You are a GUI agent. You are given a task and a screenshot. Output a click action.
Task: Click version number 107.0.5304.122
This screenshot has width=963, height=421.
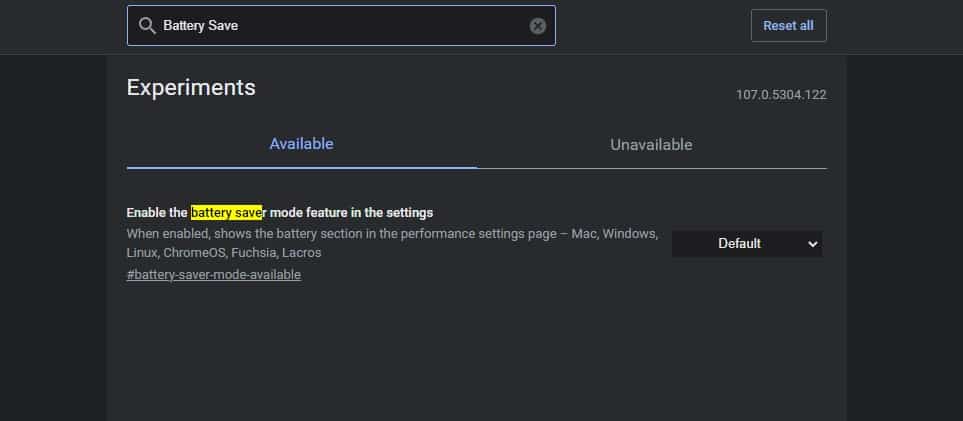(x=781, y=95)
